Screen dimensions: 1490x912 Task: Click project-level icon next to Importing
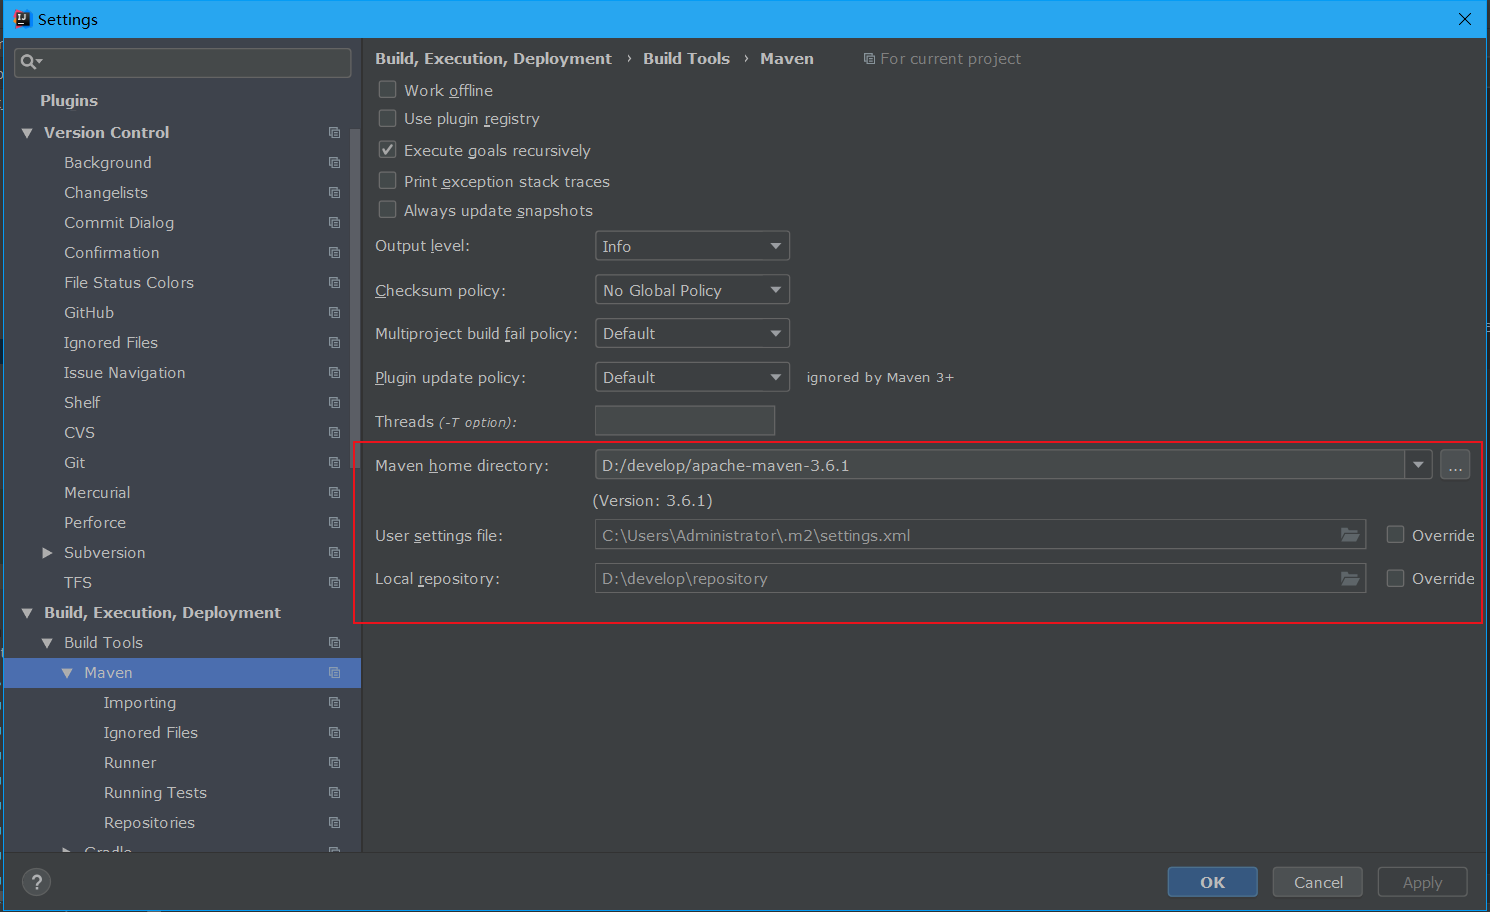(x=334, y=703)
